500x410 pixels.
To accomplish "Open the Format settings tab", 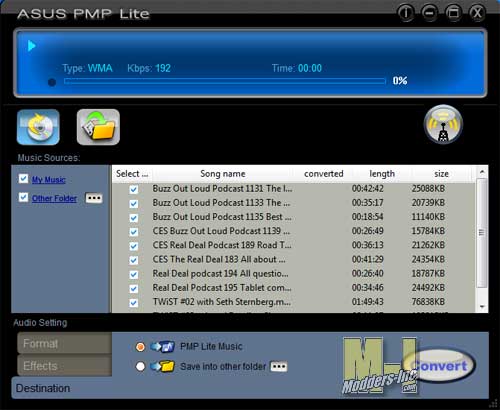I will pyautogui.click(x=64, y=343).
